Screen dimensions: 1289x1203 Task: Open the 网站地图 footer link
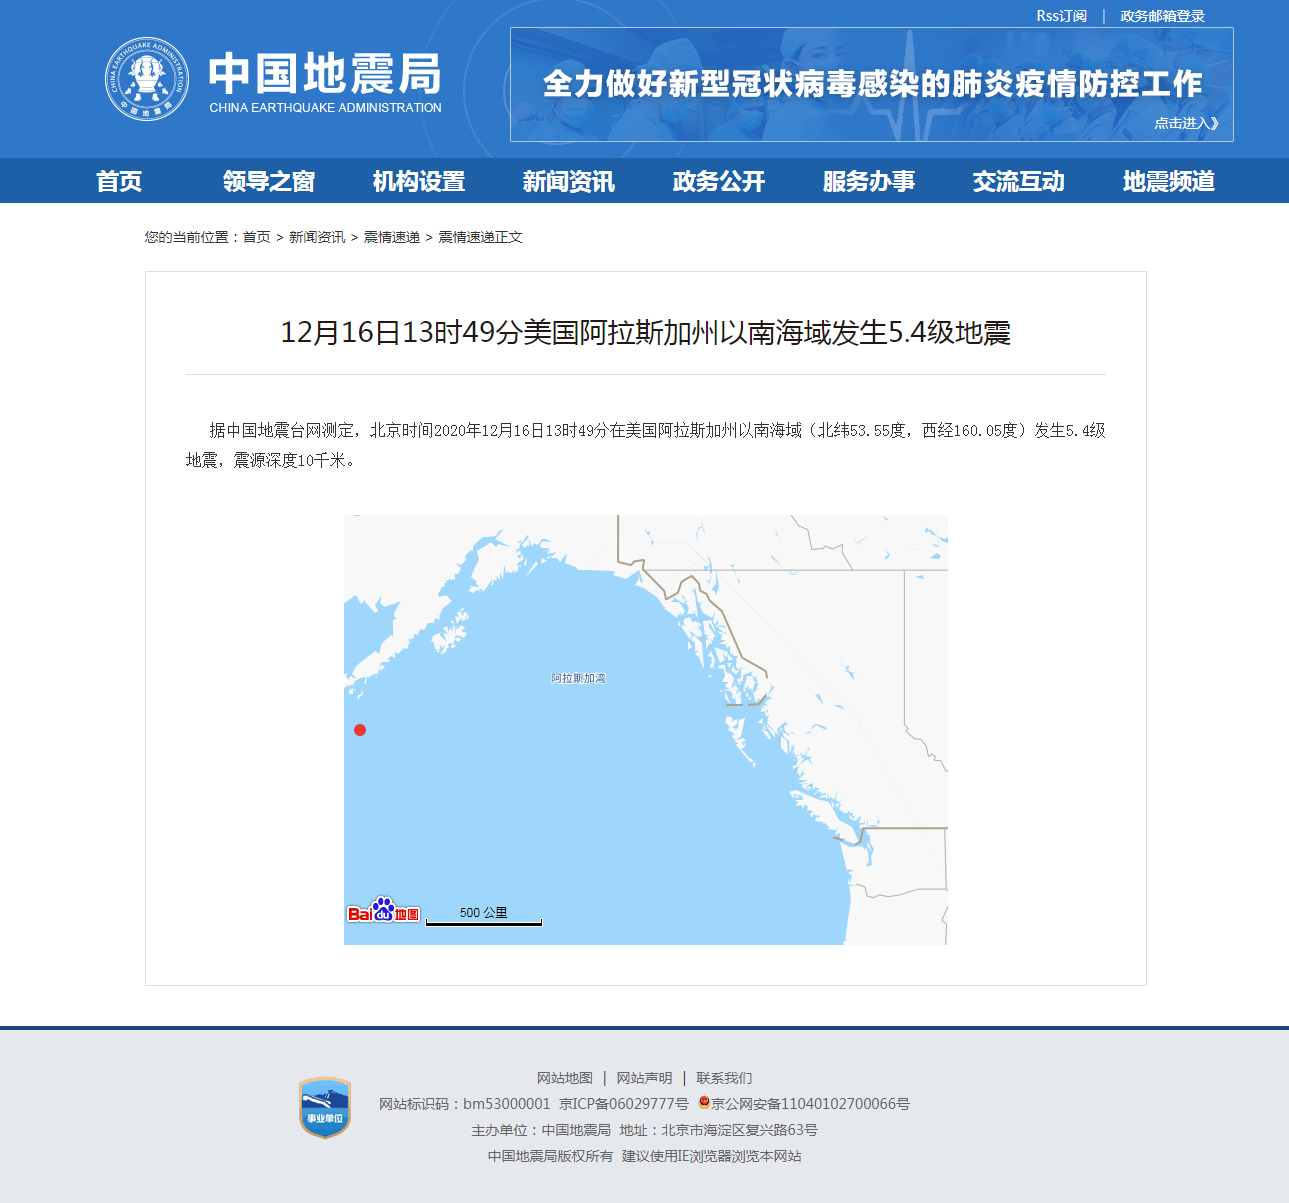pyautogui.click(x=565, y=1078)
